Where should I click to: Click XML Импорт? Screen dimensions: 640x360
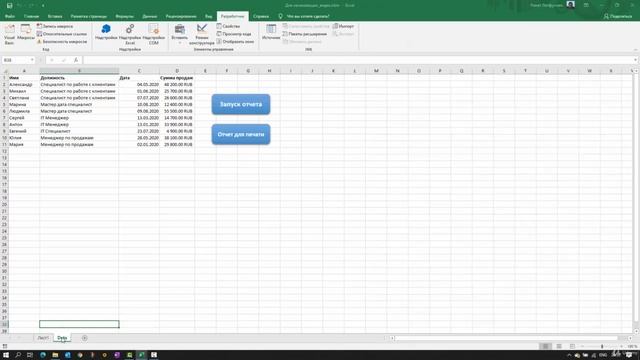coord(343,26)
